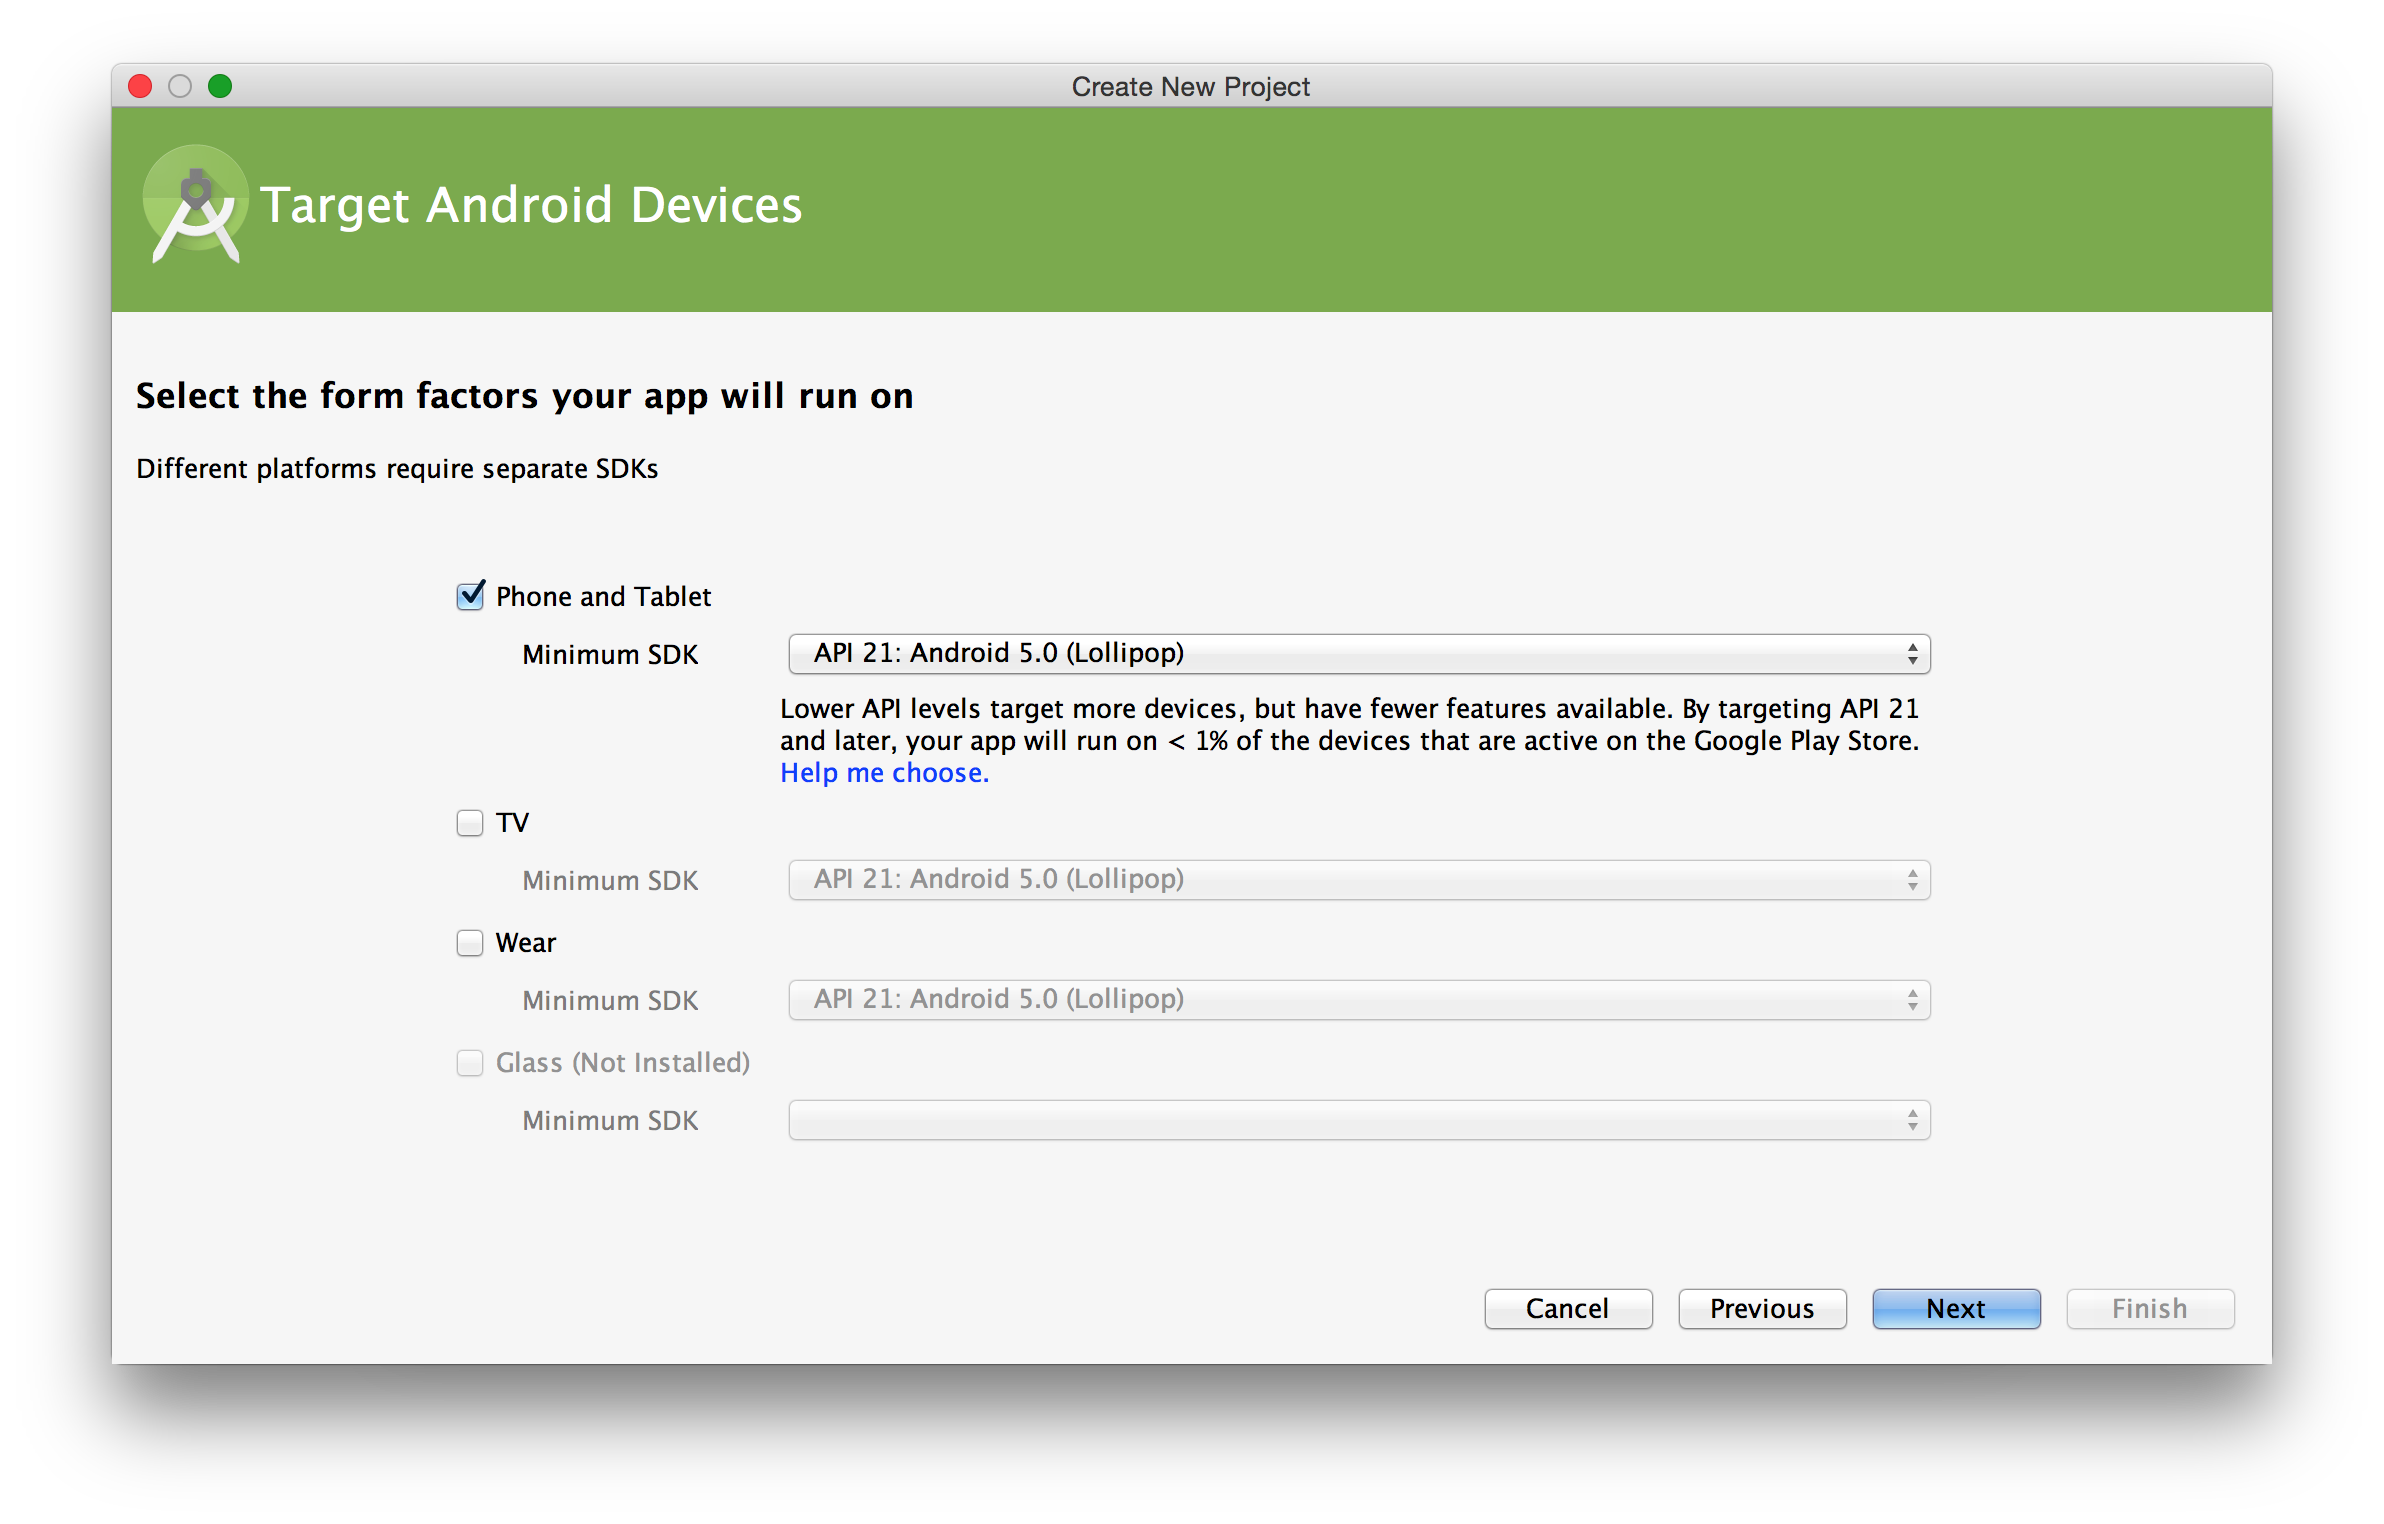
Task: Click the red close window button
Action: pyautogui.click(x=140, y=87)
